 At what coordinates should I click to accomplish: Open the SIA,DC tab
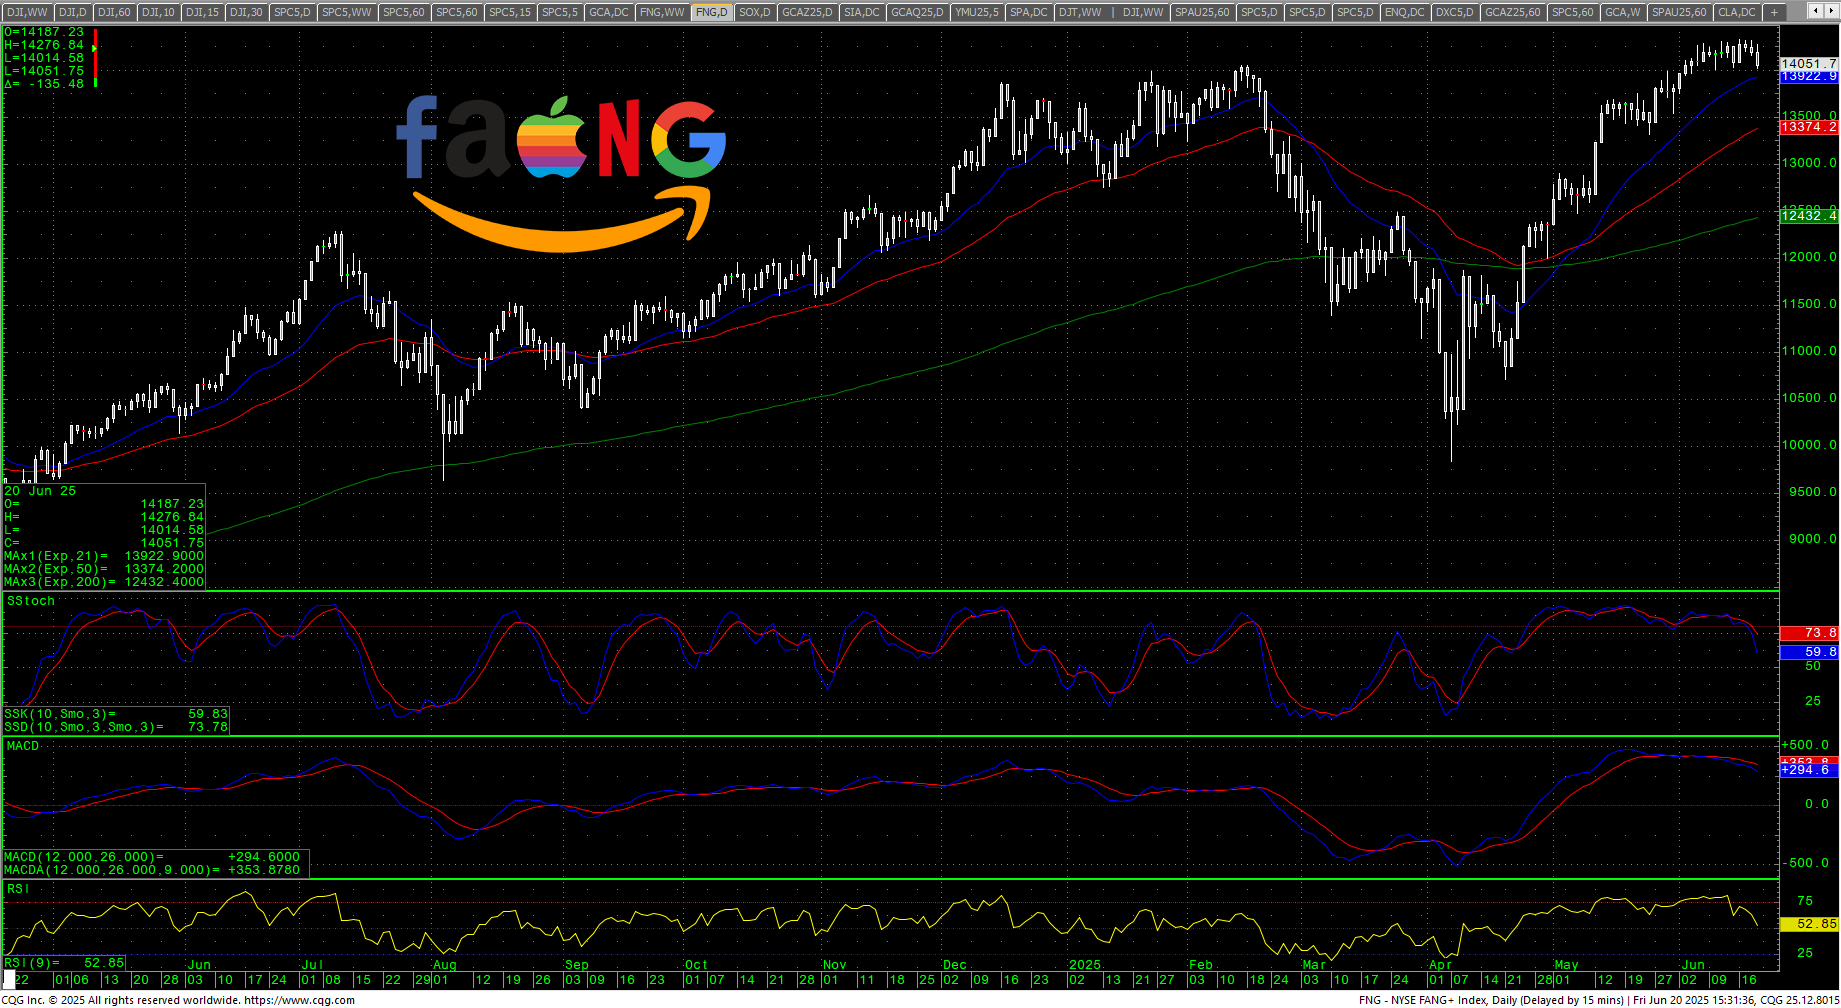[x=862, y=12]
